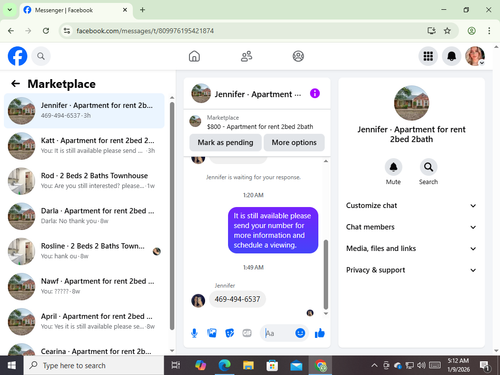Reload the page in Chrome
This screenshot has width=500, height=375.
pyautogui.click(x=46, y=31)
